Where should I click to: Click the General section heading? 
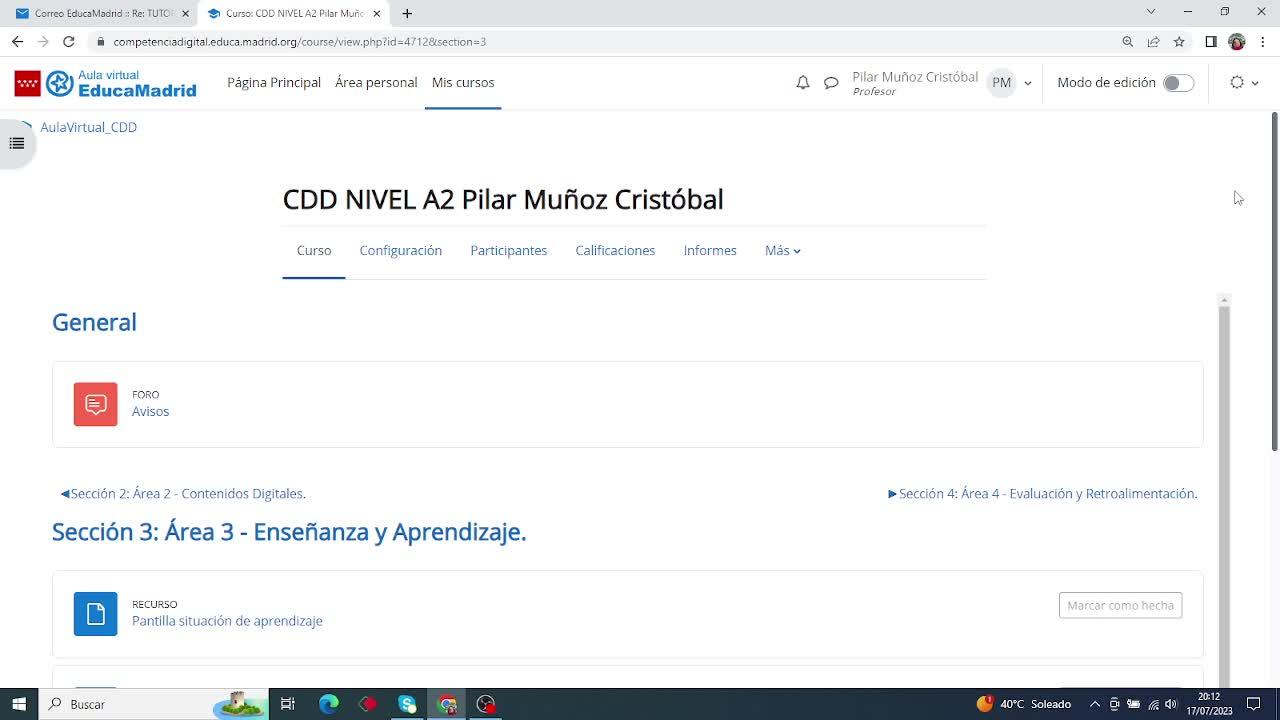pos(94,322)
